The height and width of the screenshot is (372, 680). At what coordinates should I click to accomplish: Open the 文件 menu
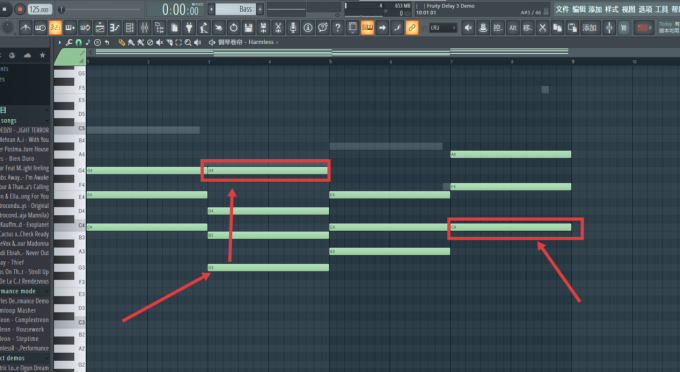tap(562, 9)
